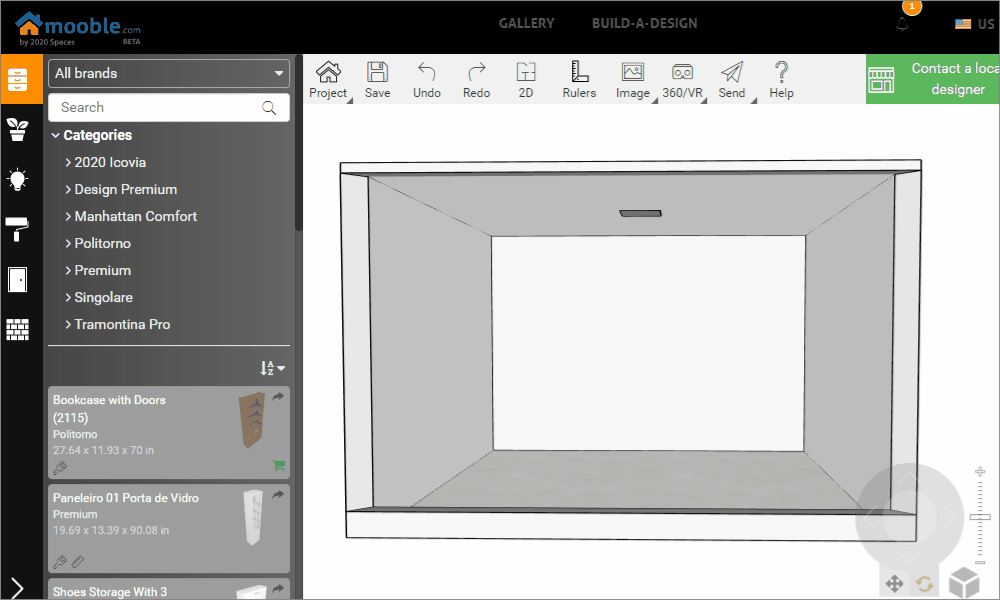
Task: Click the orange rotate view icon
Action: point(925,583)
